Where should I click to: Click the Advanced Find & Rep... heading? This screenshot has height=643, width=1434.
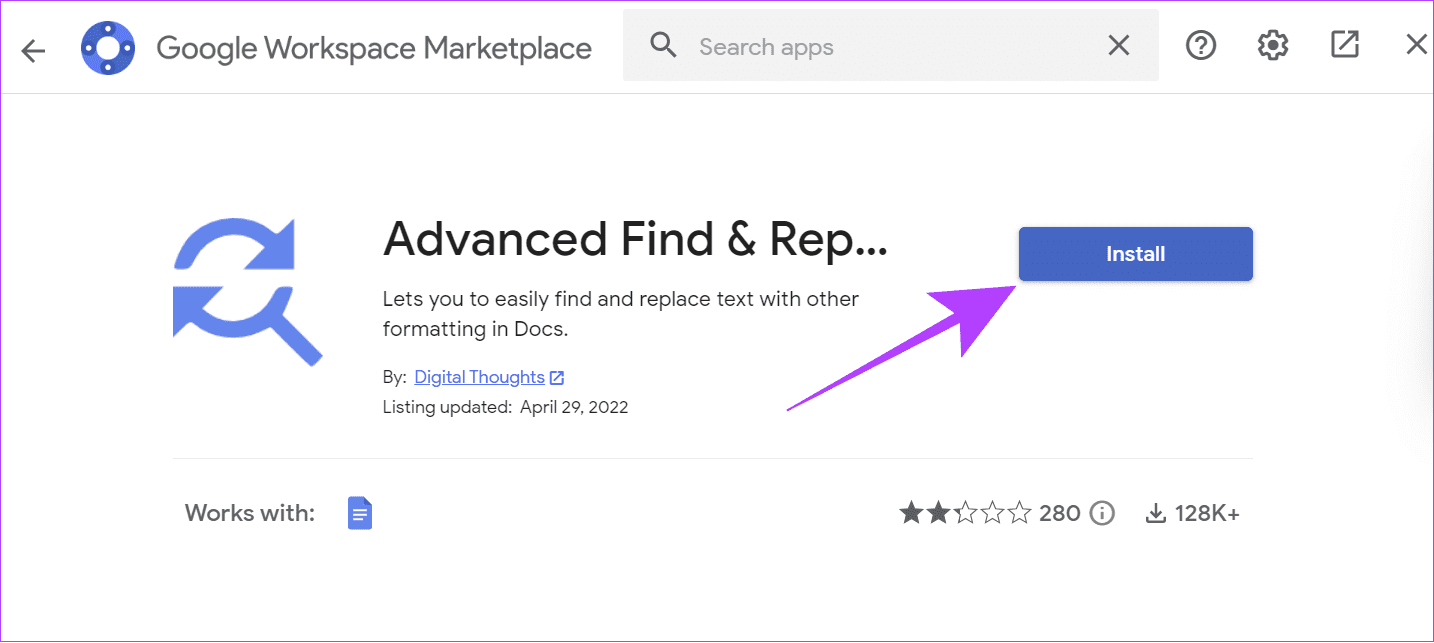(635, 240)
